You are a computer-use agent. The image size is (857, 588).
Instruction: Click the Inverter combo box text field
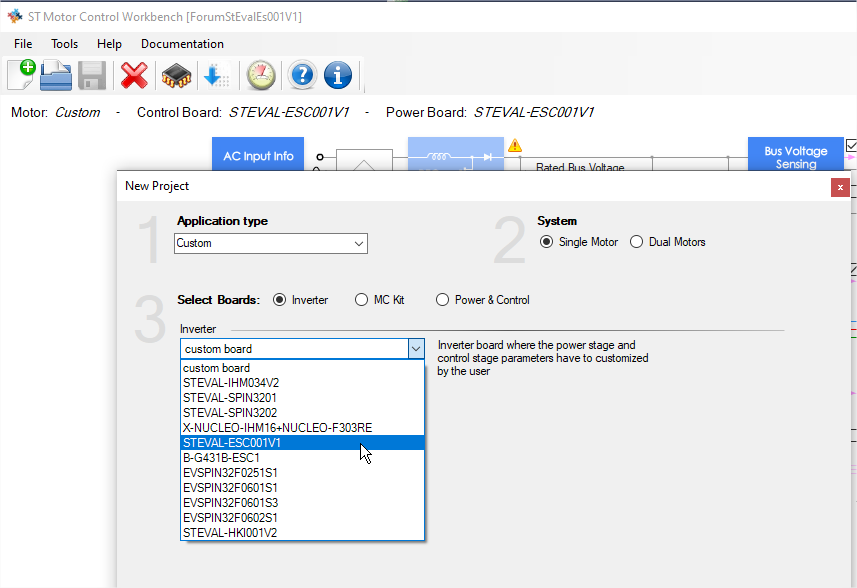294,349
